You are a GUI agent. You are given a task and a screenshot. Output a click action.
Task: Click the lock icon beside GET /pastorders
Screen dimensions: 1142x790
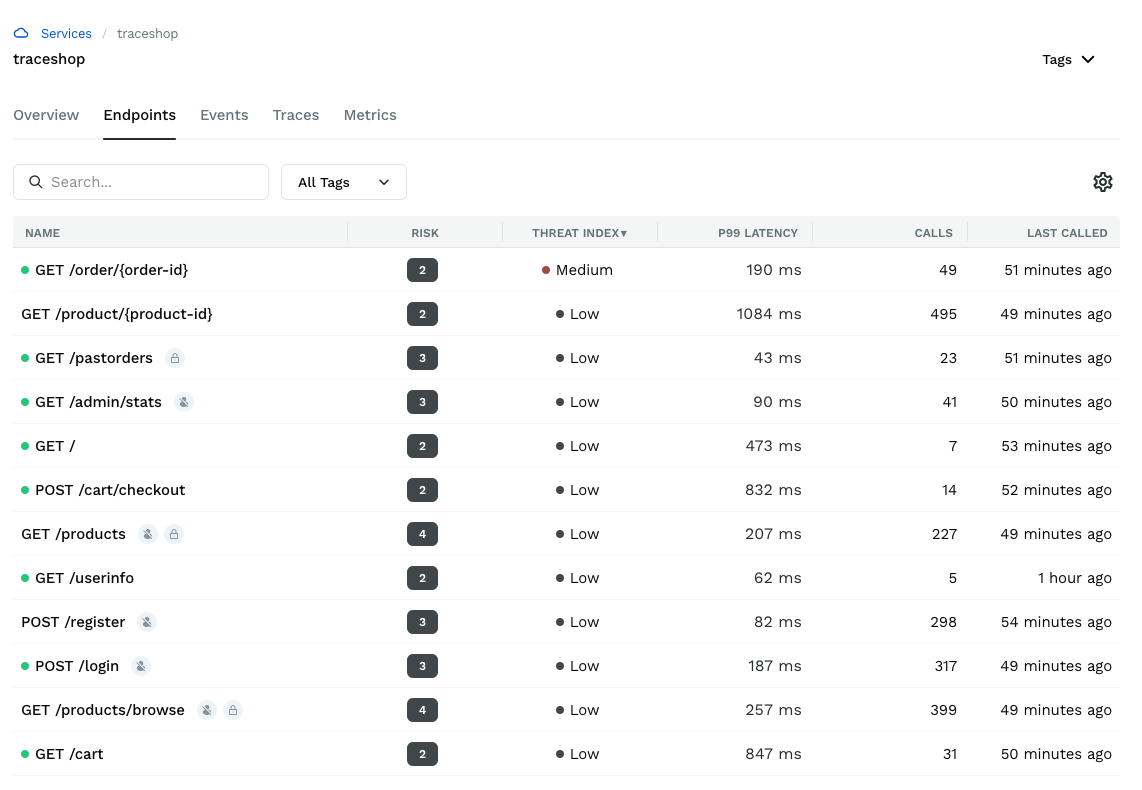click(x=175, y=358)
